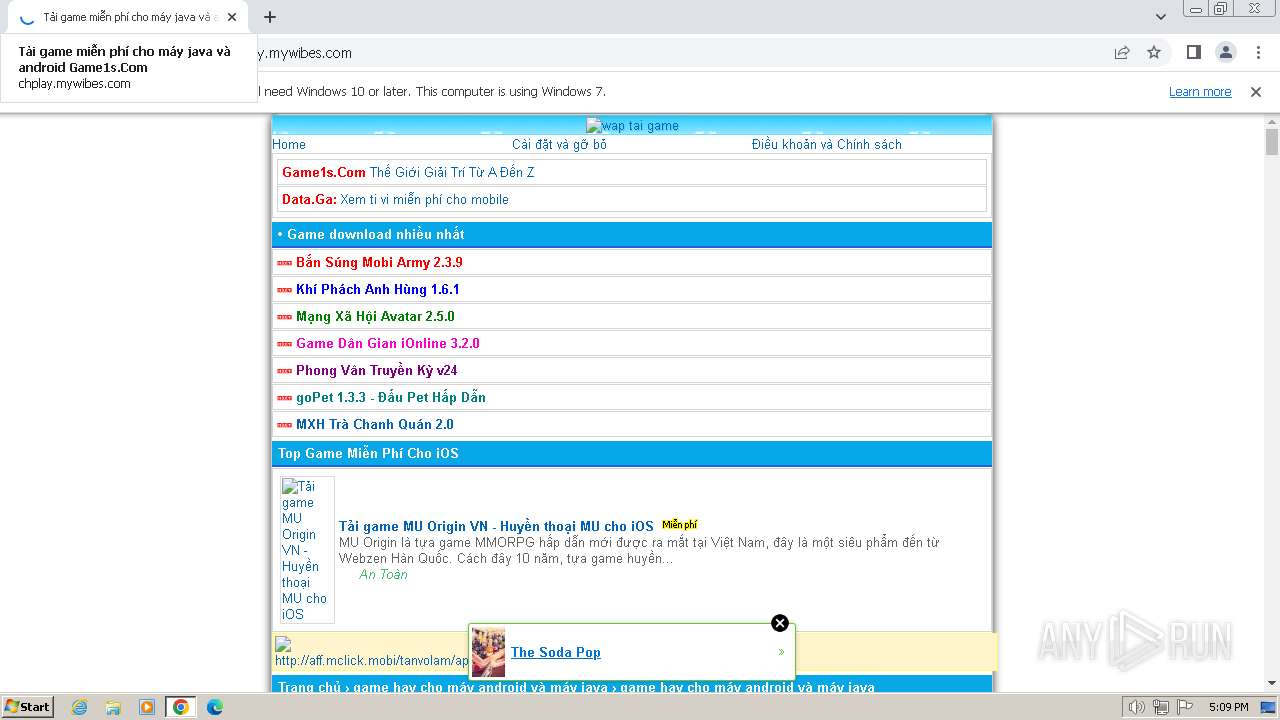Open the Game1s.Com link

324,172
